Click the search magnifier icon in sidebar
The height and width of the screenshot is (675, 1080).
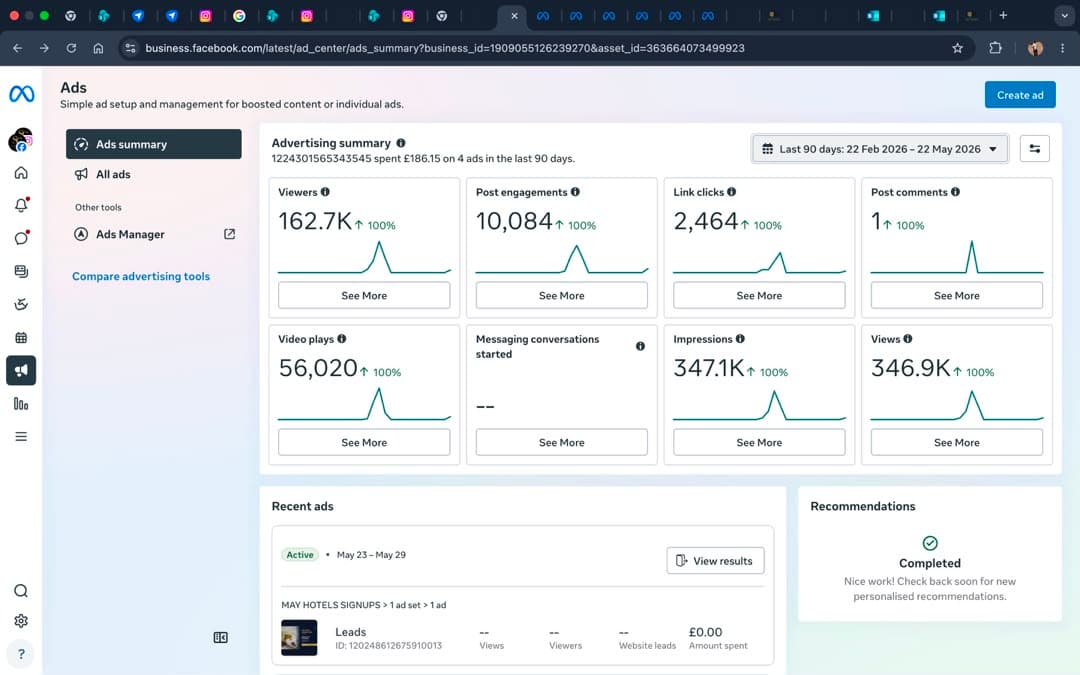point(21,591)
